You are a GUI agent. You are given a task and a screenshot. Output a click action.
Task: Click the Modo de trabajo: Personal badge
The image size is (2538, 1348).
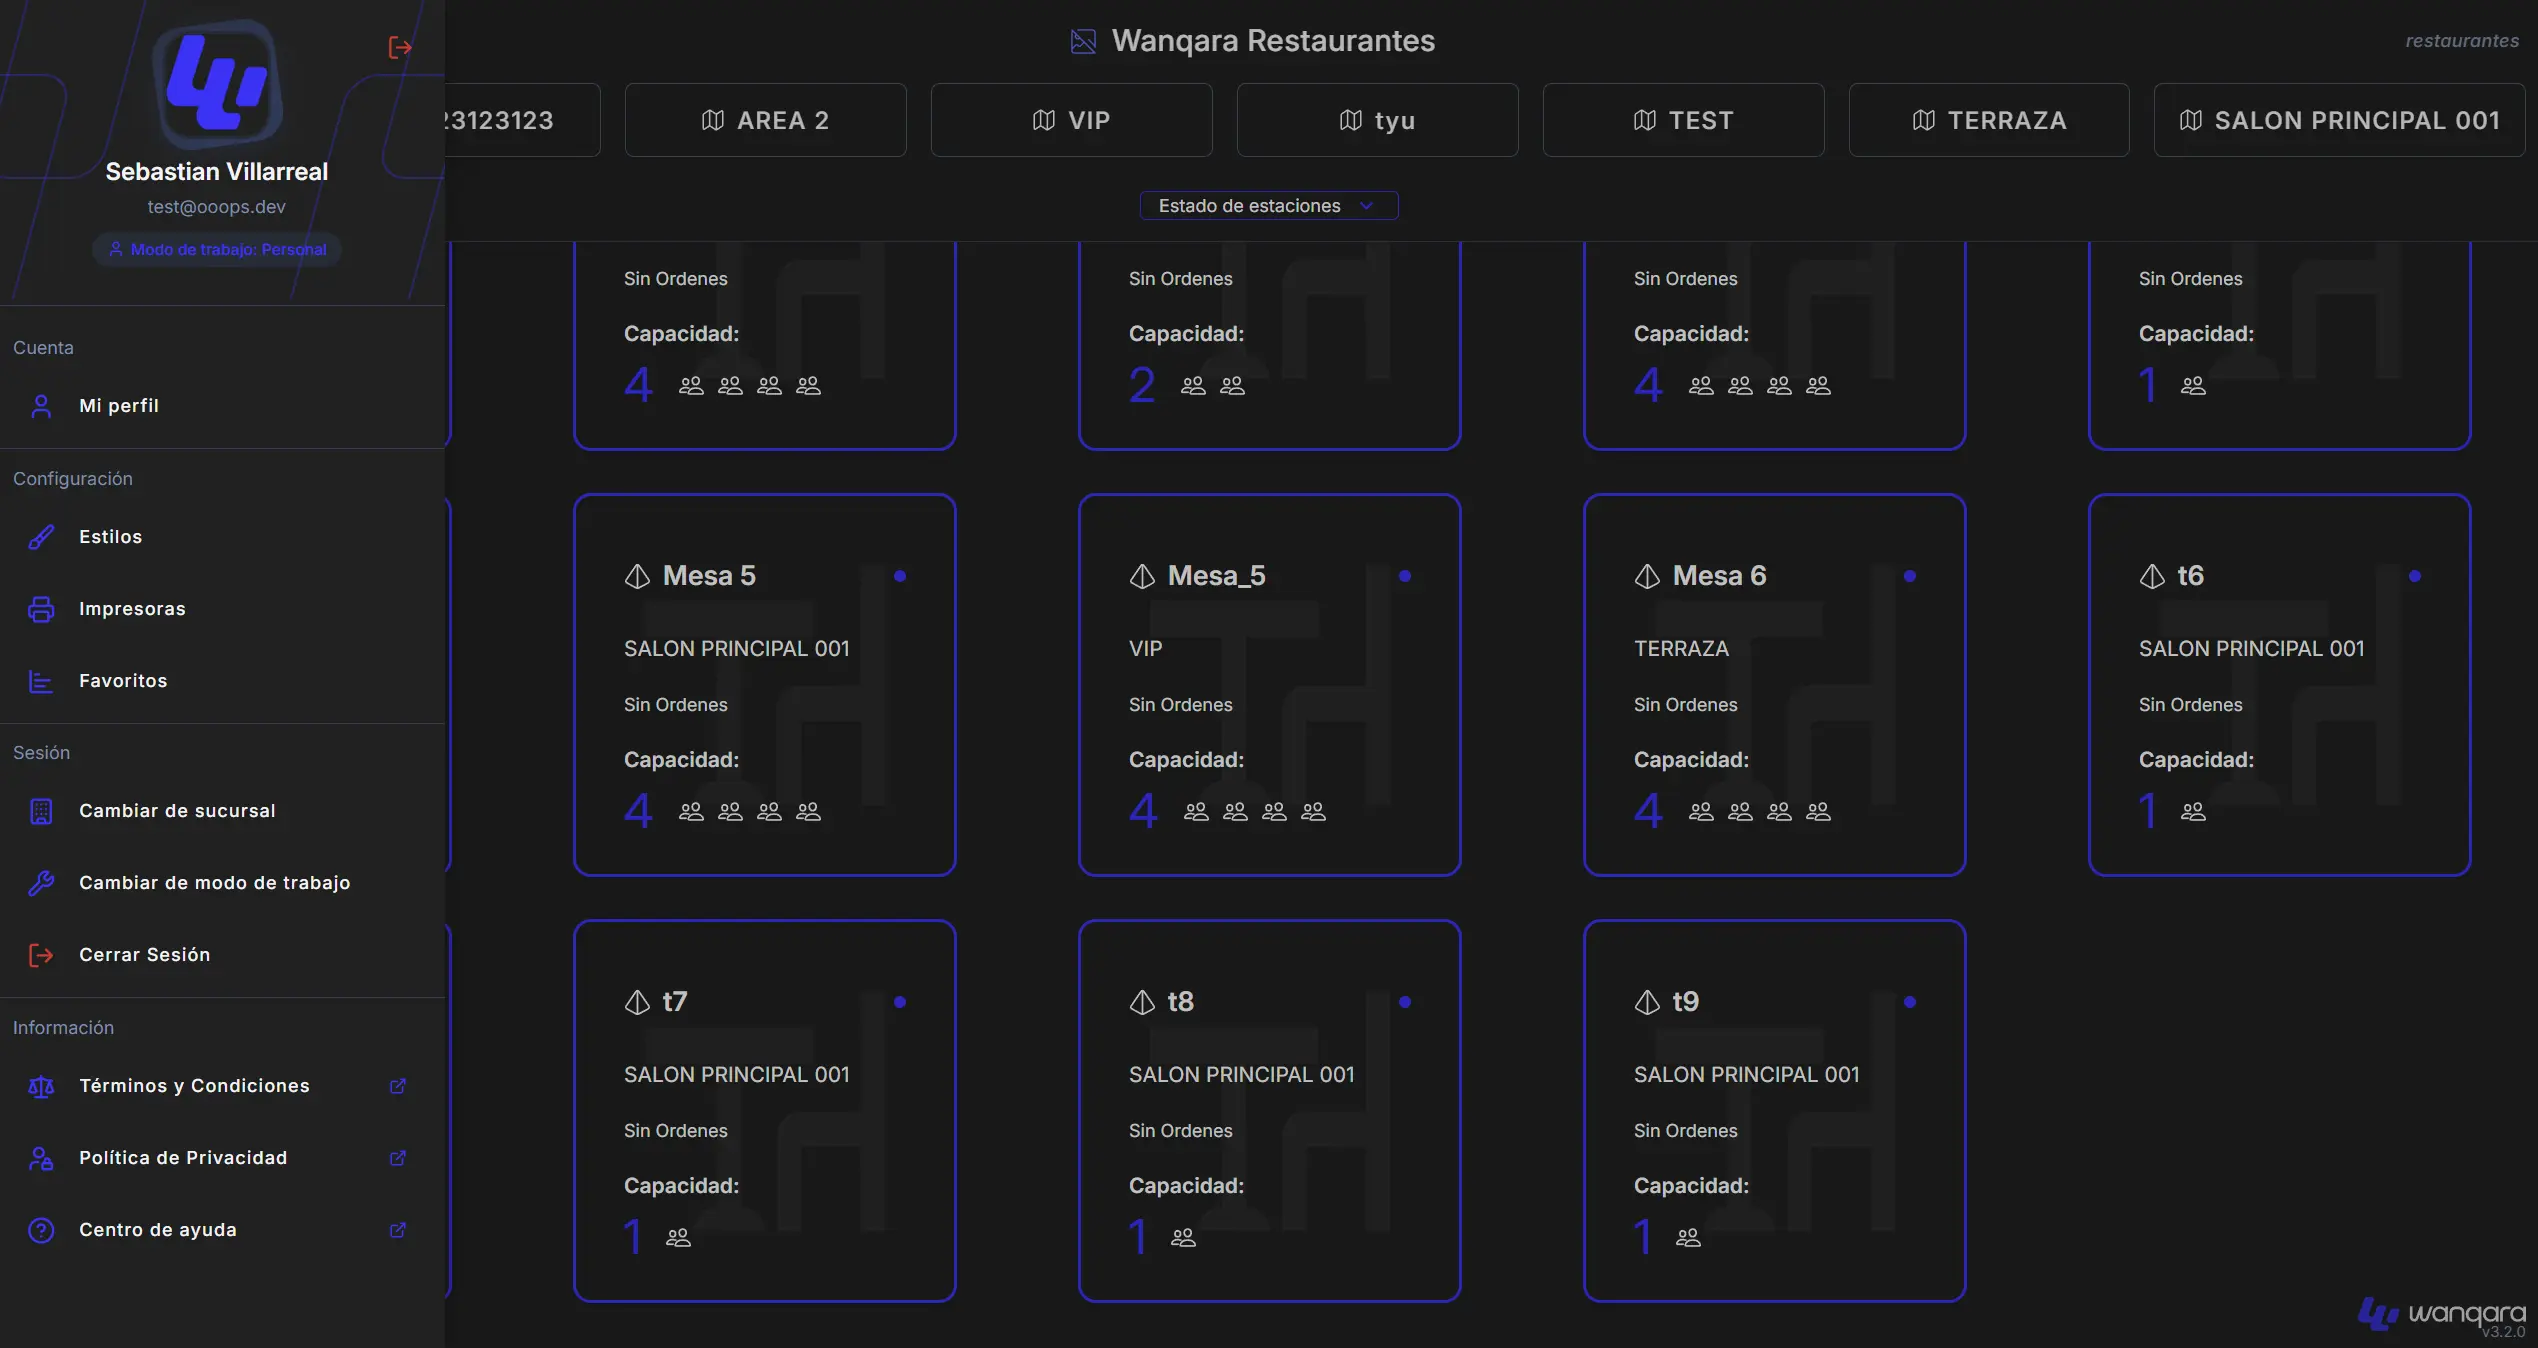coord(217,249)
